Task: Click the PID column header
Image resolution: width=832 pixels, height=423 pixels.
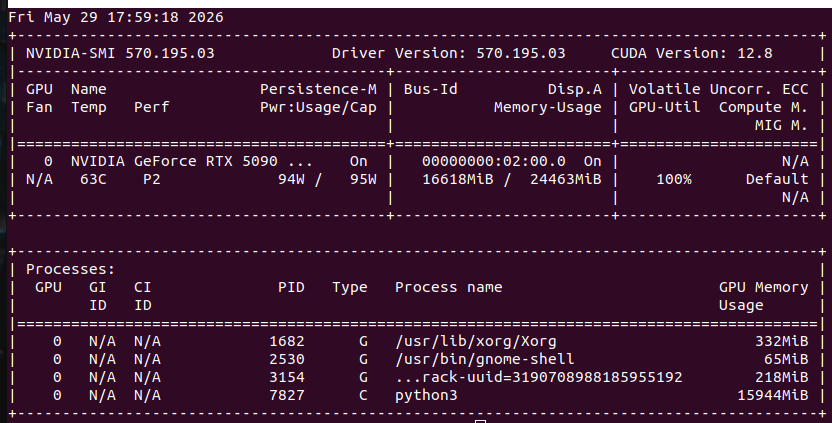Action: pyautogui.click(x=291, y=287)
